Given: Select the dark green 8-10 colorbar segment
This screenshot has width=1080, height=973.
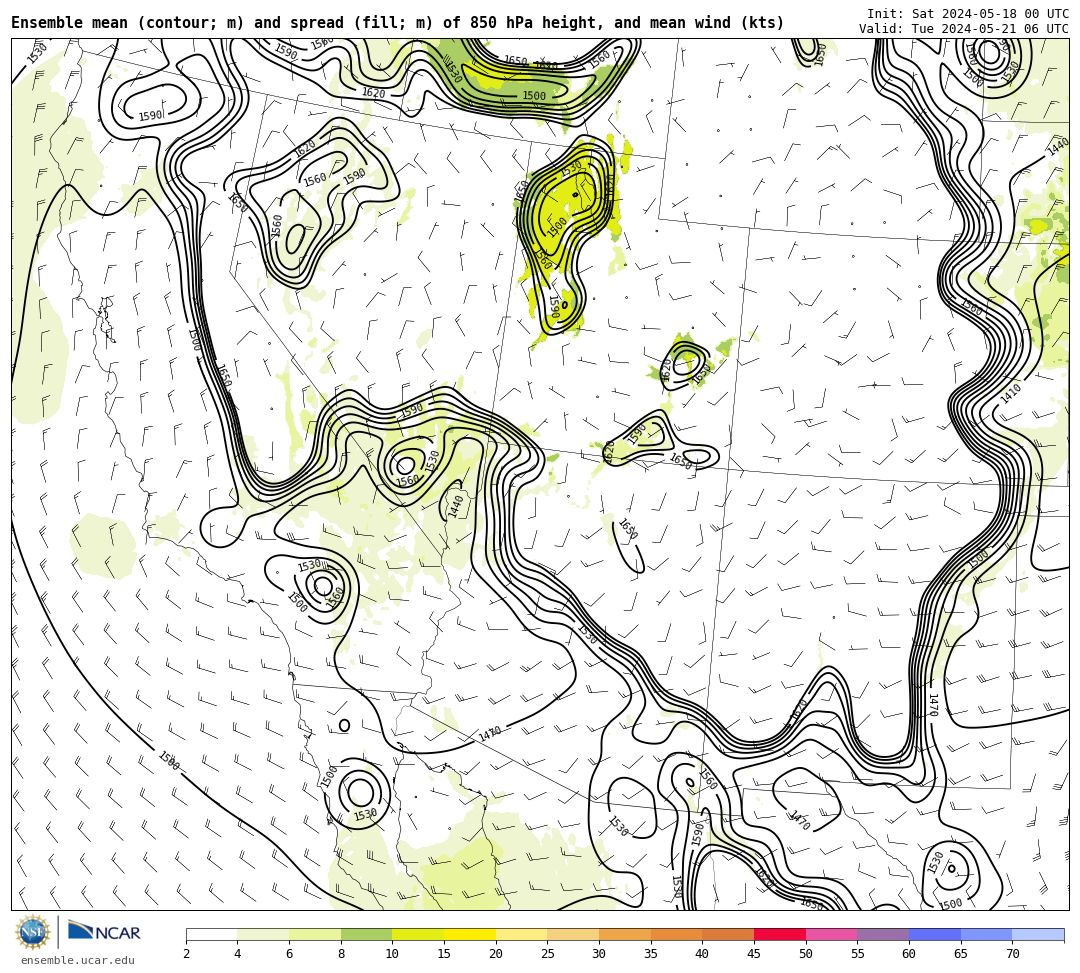Looking at the screenshot, I should coord(366,934).
